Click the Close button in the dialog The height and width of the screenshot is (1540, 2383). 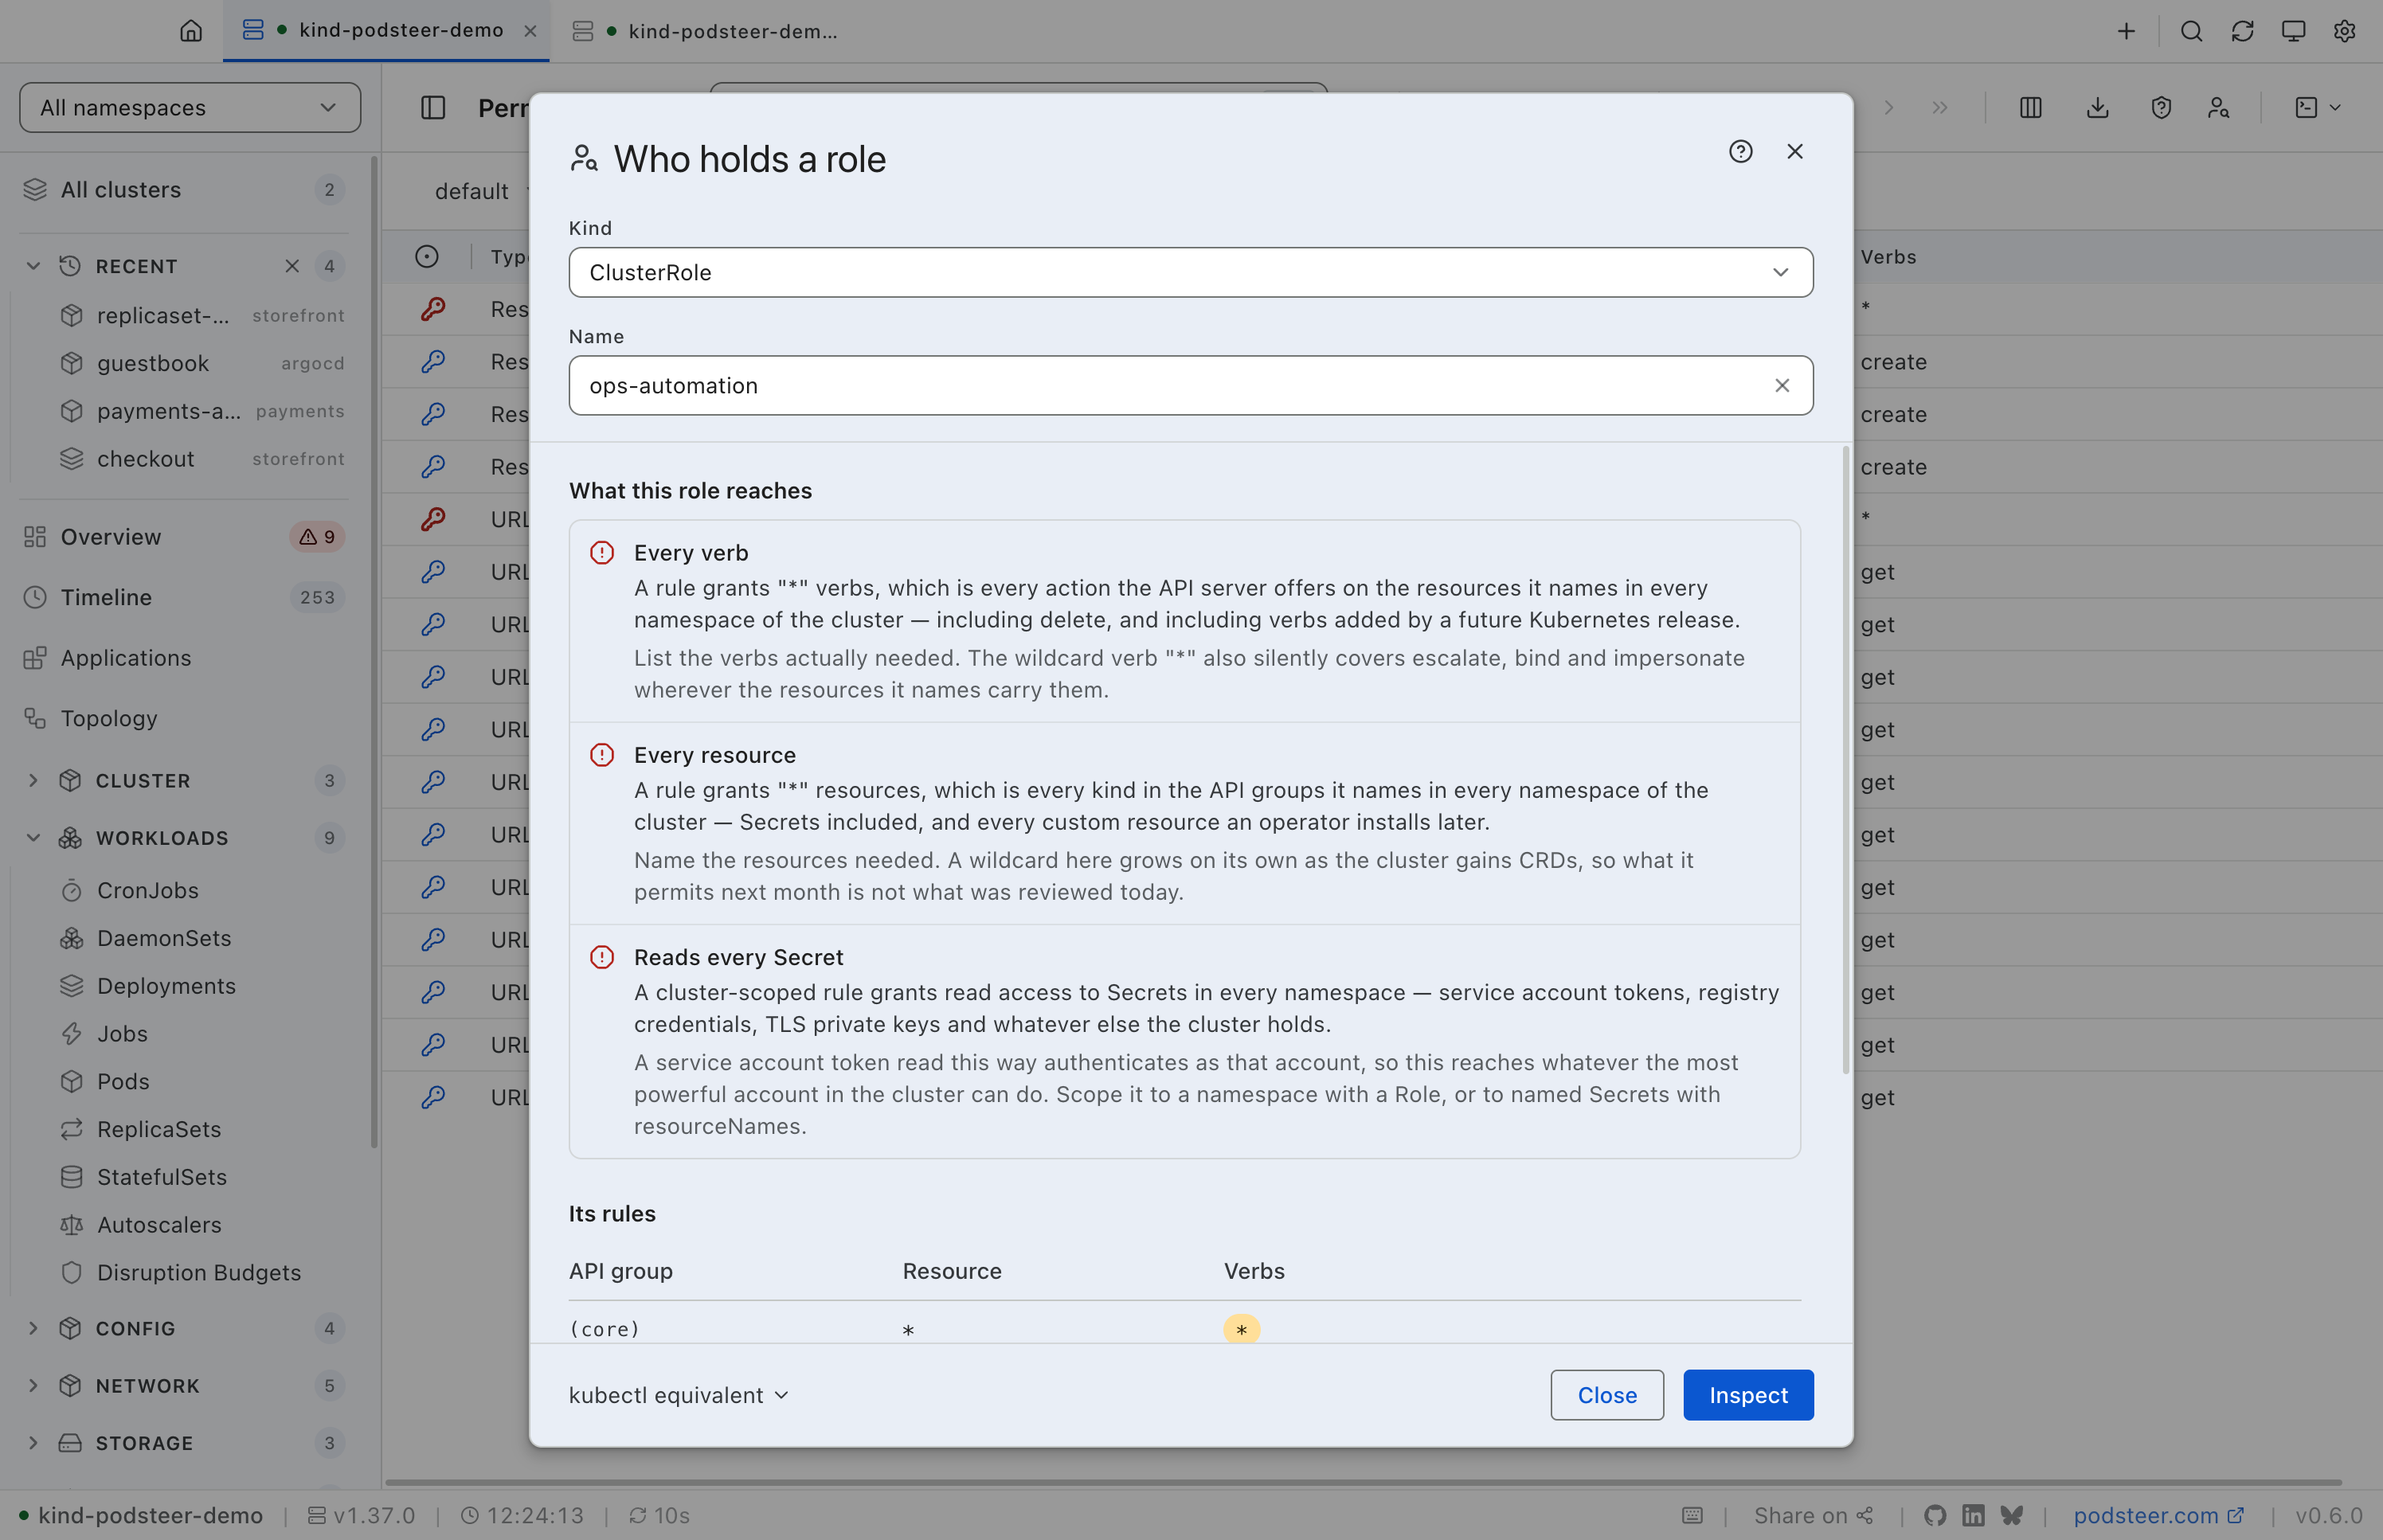pos(1607,1395)
